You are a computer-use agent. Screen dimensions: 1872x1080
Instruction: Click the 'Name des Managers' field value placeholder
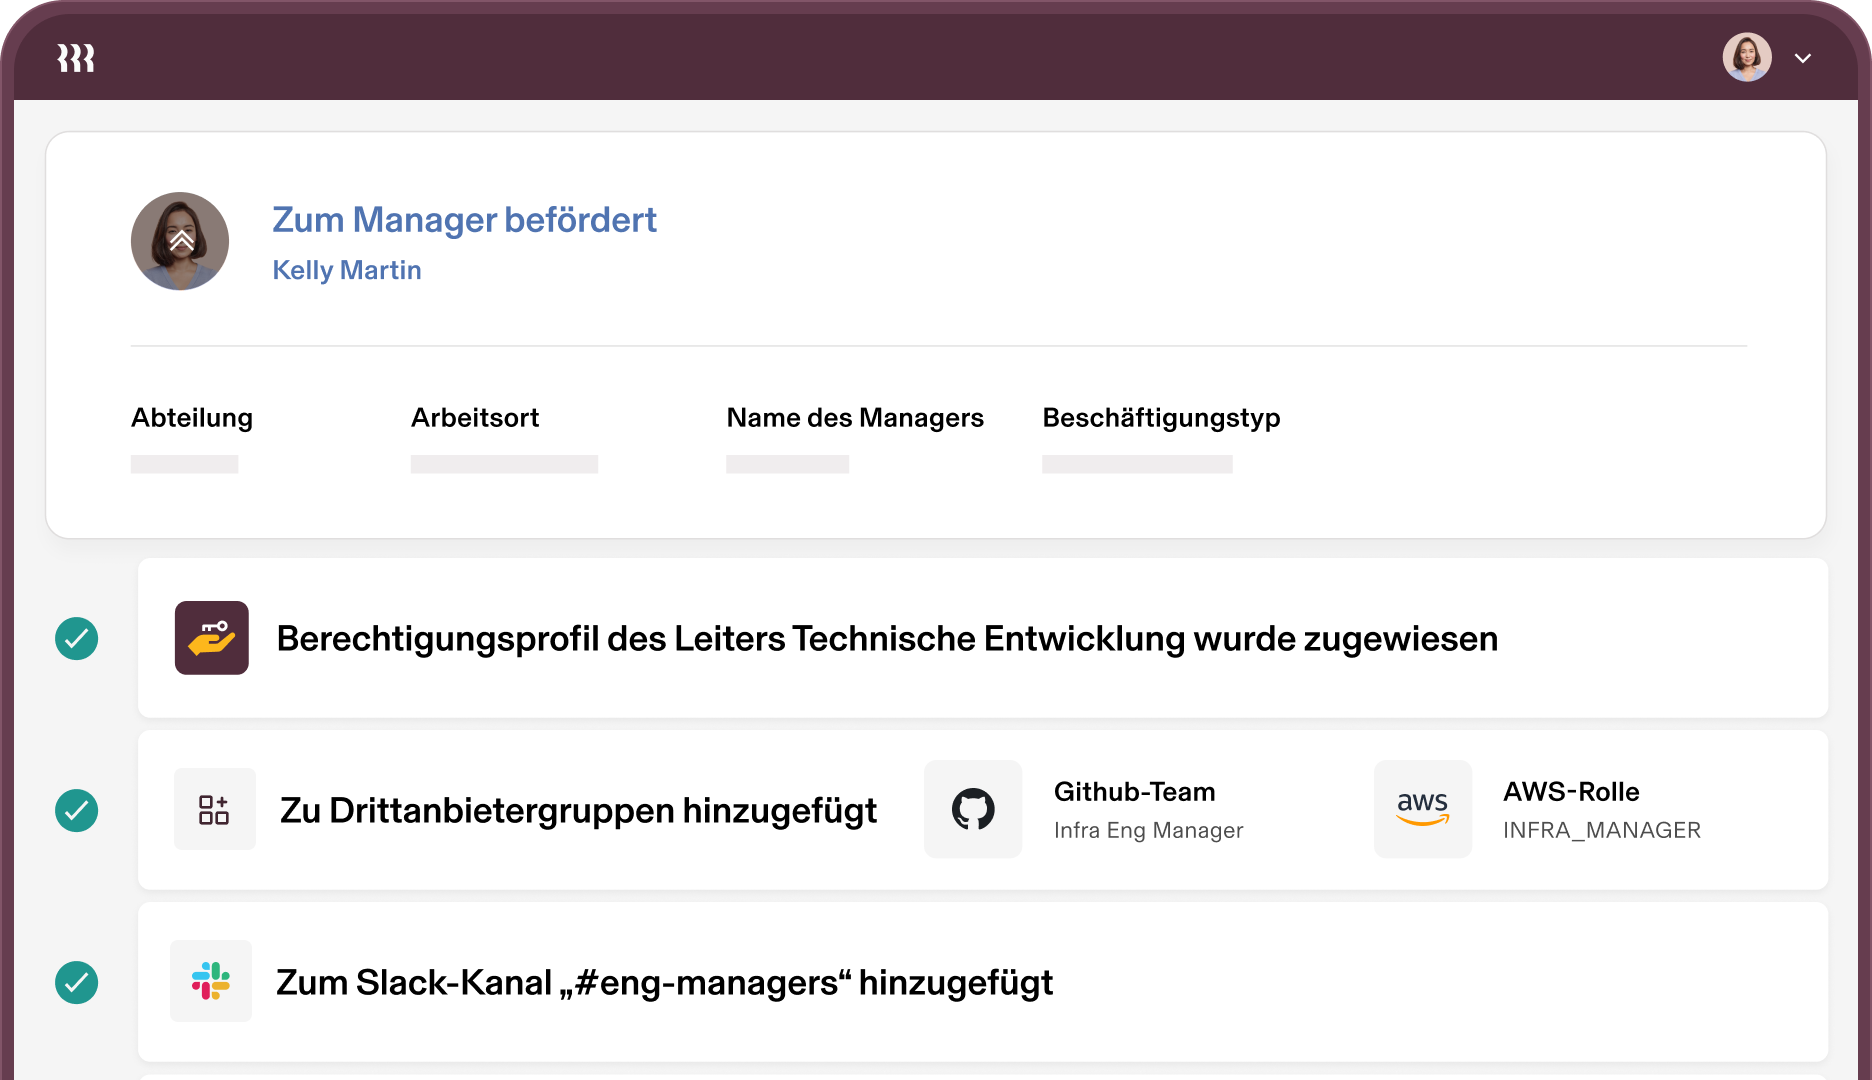[787, 464]
